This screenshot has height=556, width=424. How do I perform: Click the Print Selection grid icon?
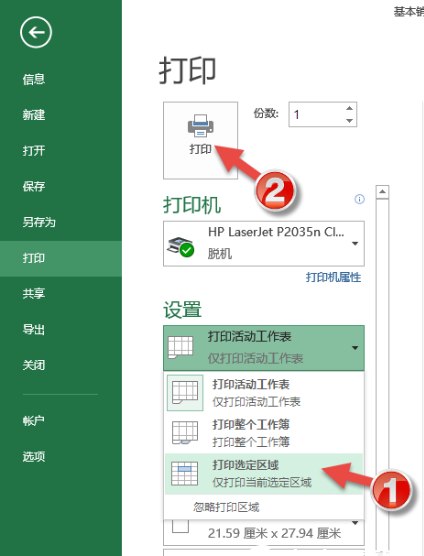coord(184,473)
